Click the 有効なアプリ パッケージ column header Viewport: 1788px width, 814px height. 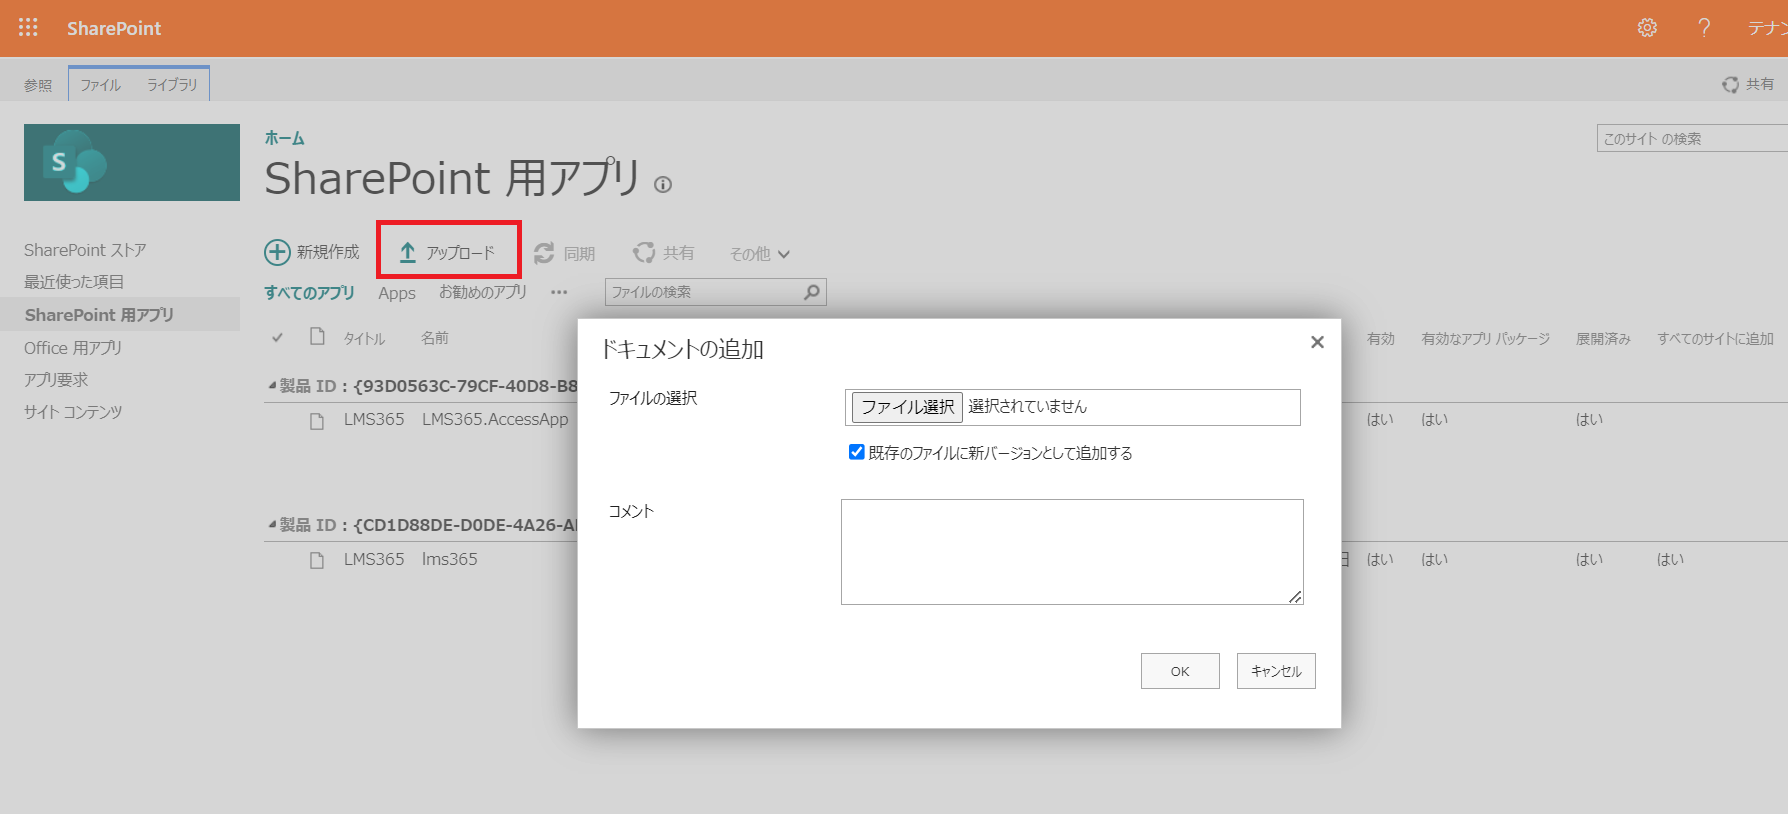pyautogui.click(x=1486, y=339)
